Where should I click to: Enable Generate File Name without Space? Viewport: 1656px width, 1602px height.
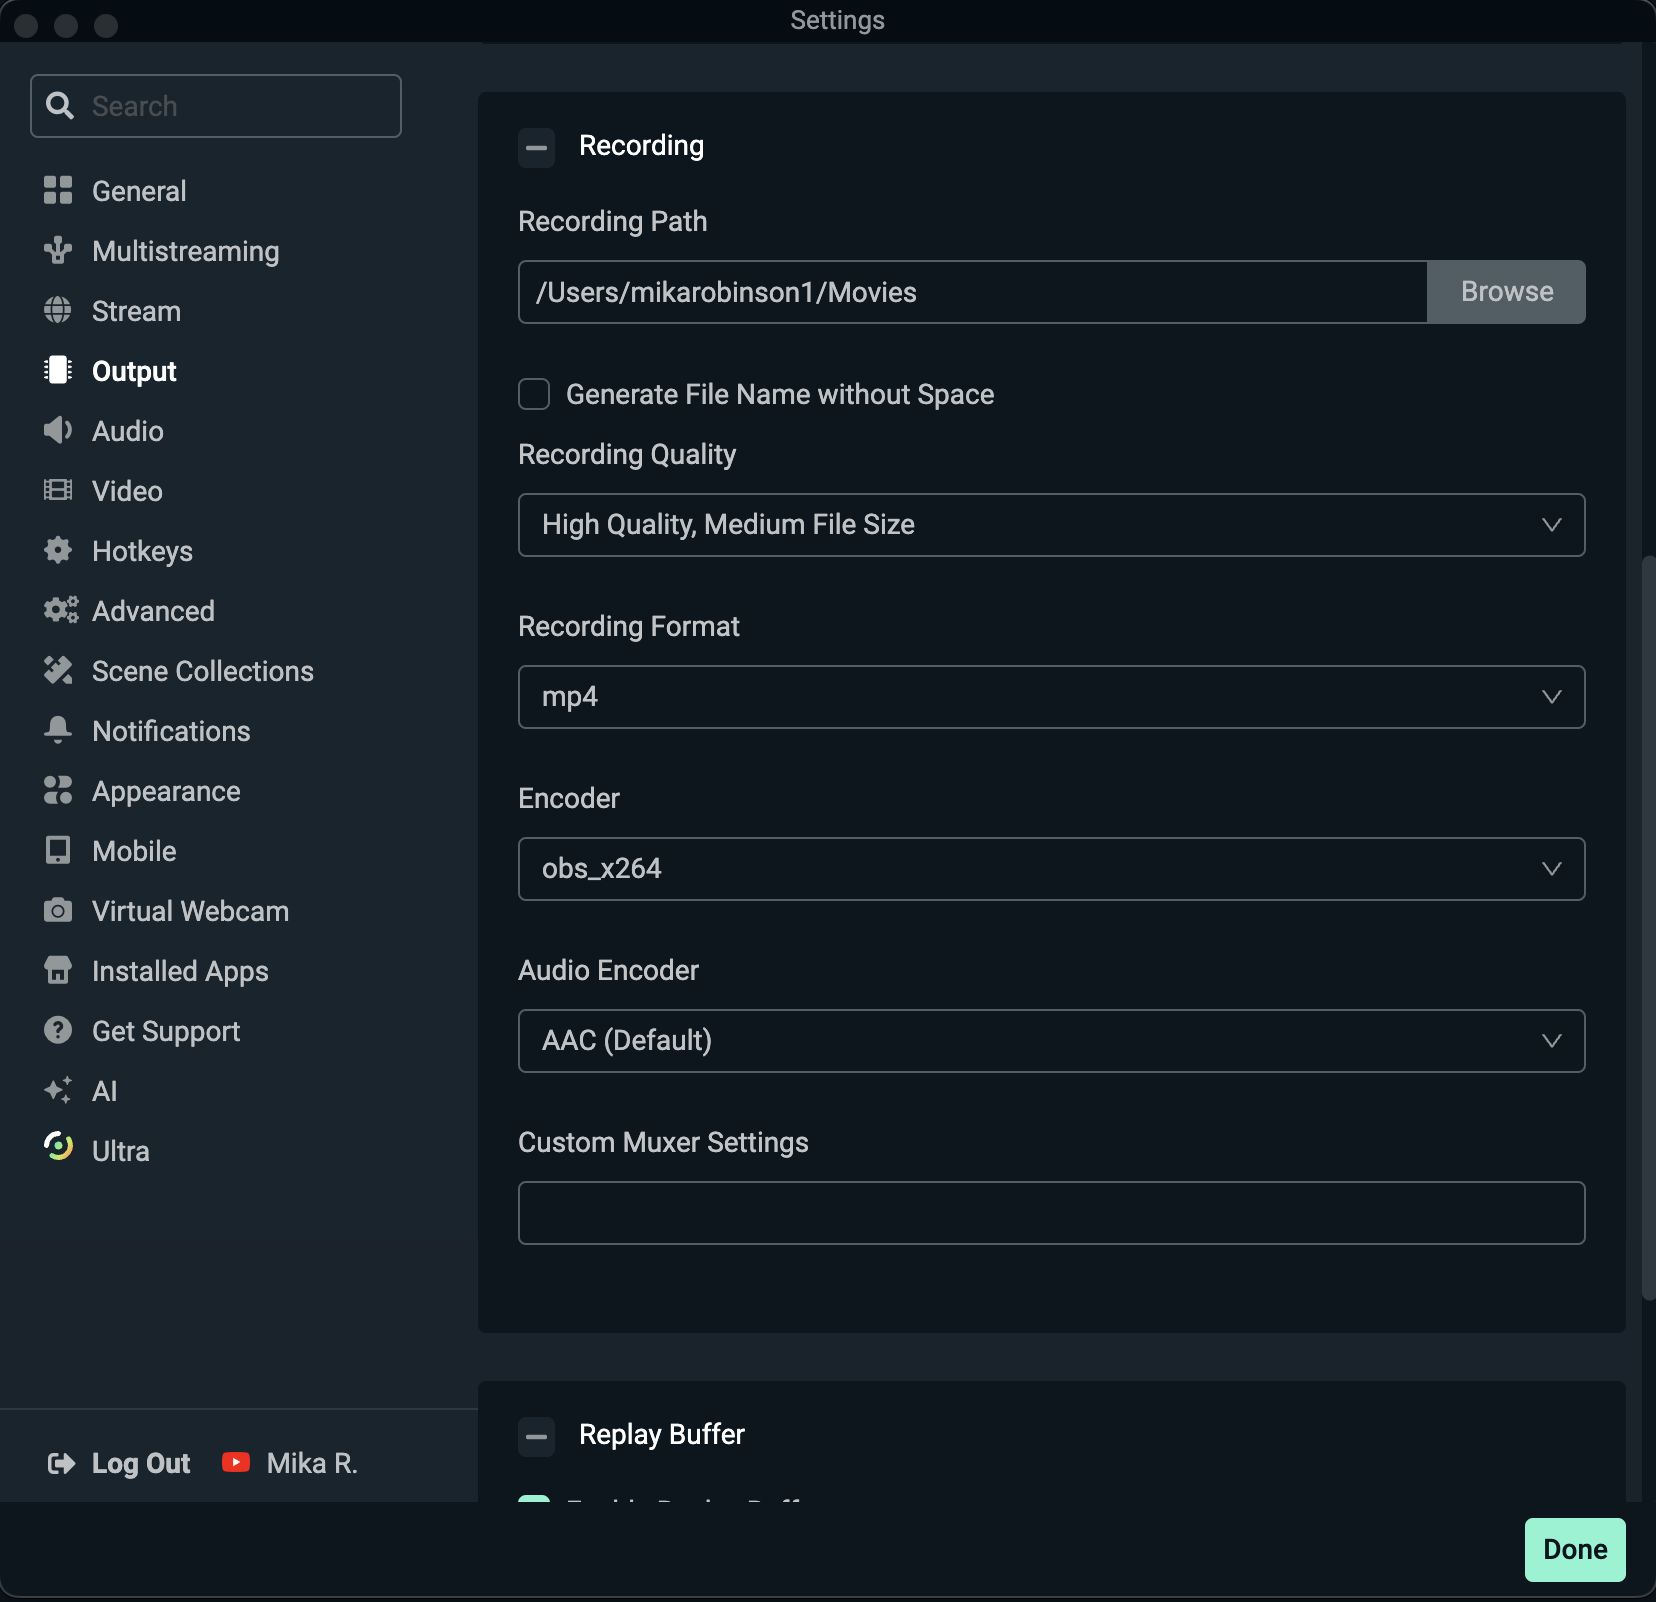pos(534,394)
